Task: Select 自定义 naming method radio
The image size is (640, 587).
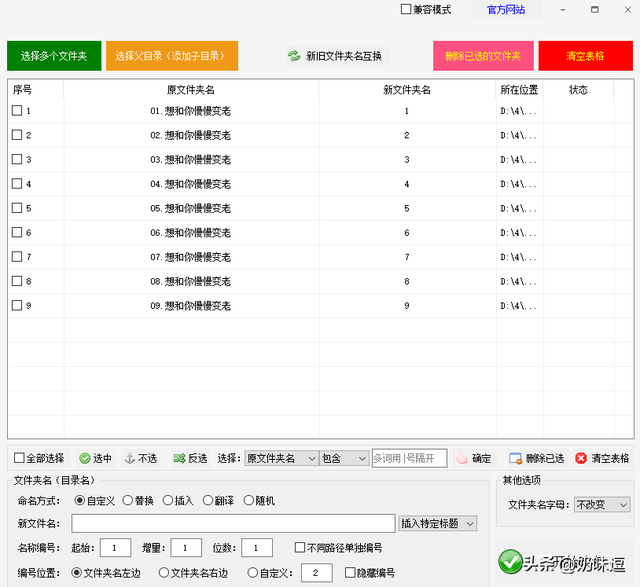Action: click(80, 500)
